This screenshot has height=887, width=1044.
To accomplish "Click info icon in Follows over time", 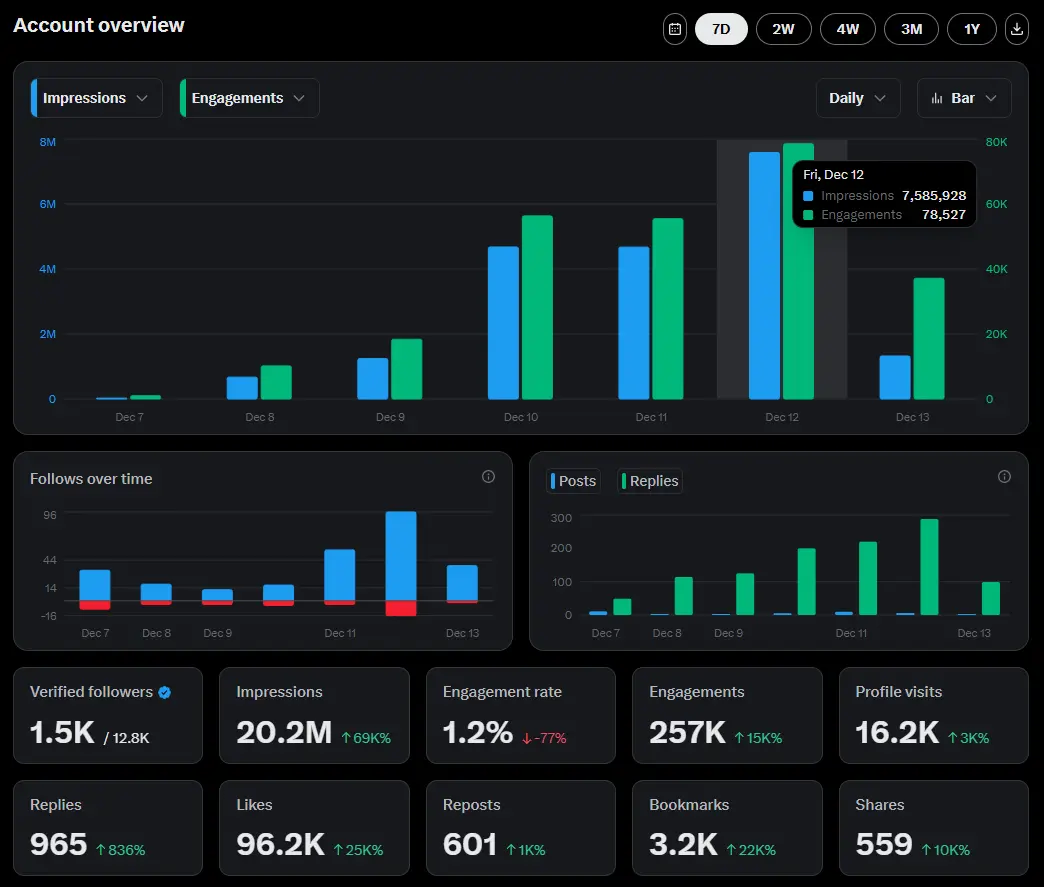I will click(488, 477).
